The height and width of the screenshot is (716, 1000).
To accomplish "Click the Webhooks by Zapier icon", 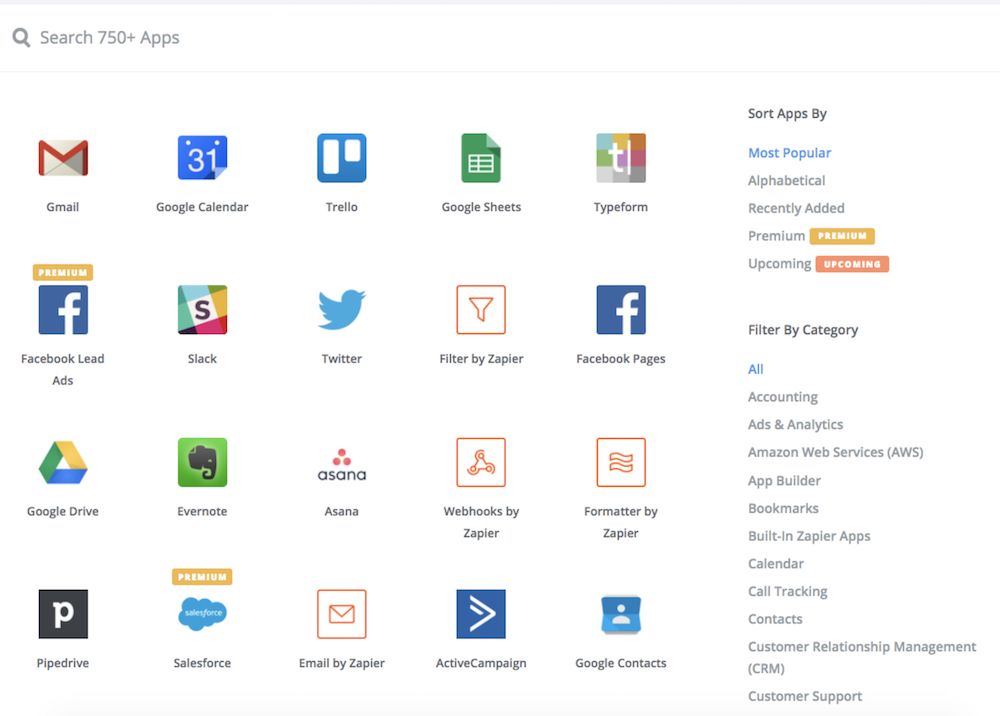I will point(481,462).
